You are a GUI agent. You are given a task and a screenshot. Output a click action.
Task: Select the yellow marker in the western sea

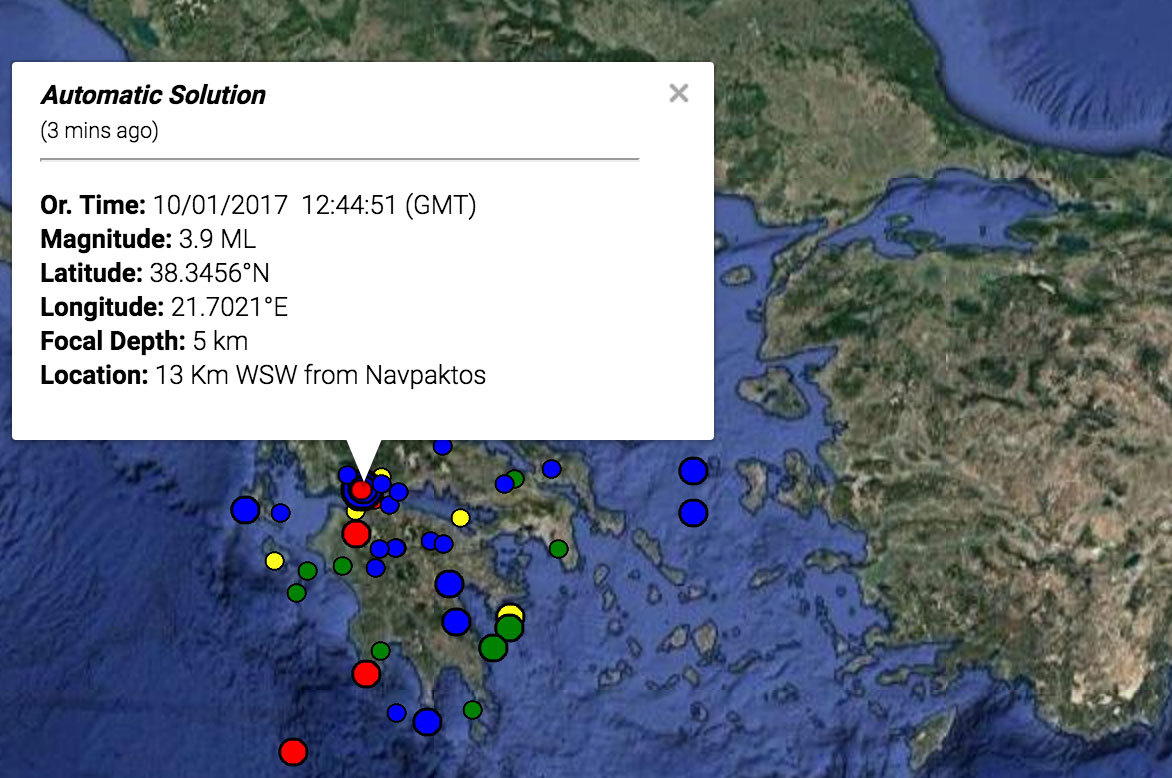274,561
